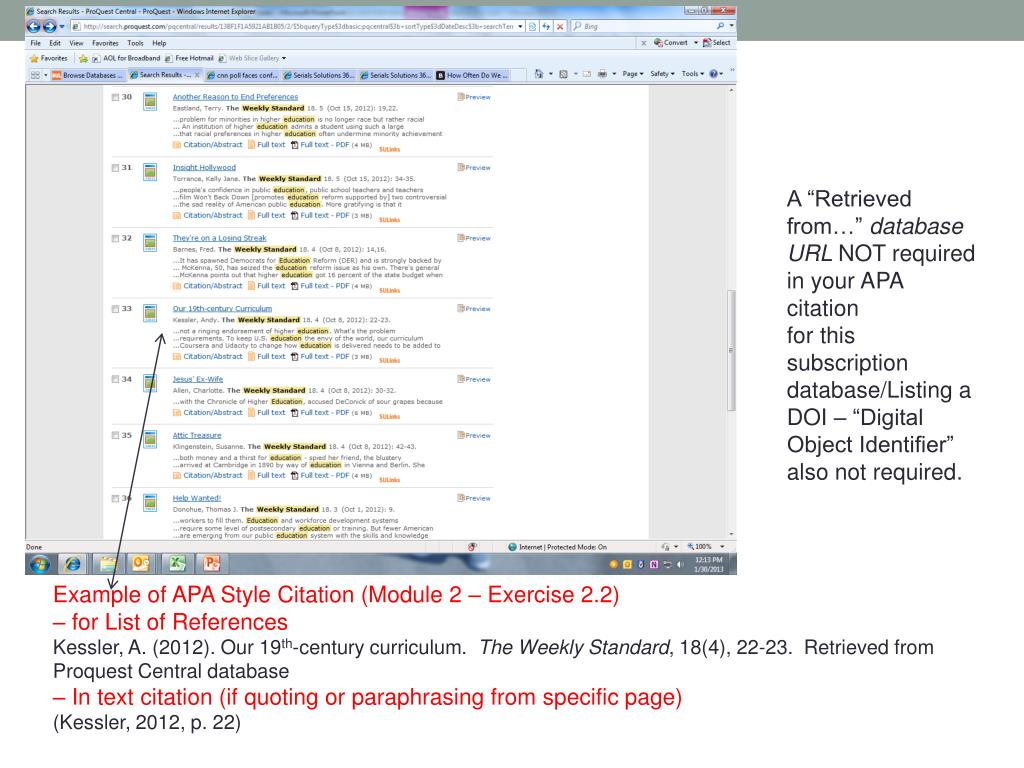Check the box for result 32
Screen dimensions: 1024x768
coord(116,238)
